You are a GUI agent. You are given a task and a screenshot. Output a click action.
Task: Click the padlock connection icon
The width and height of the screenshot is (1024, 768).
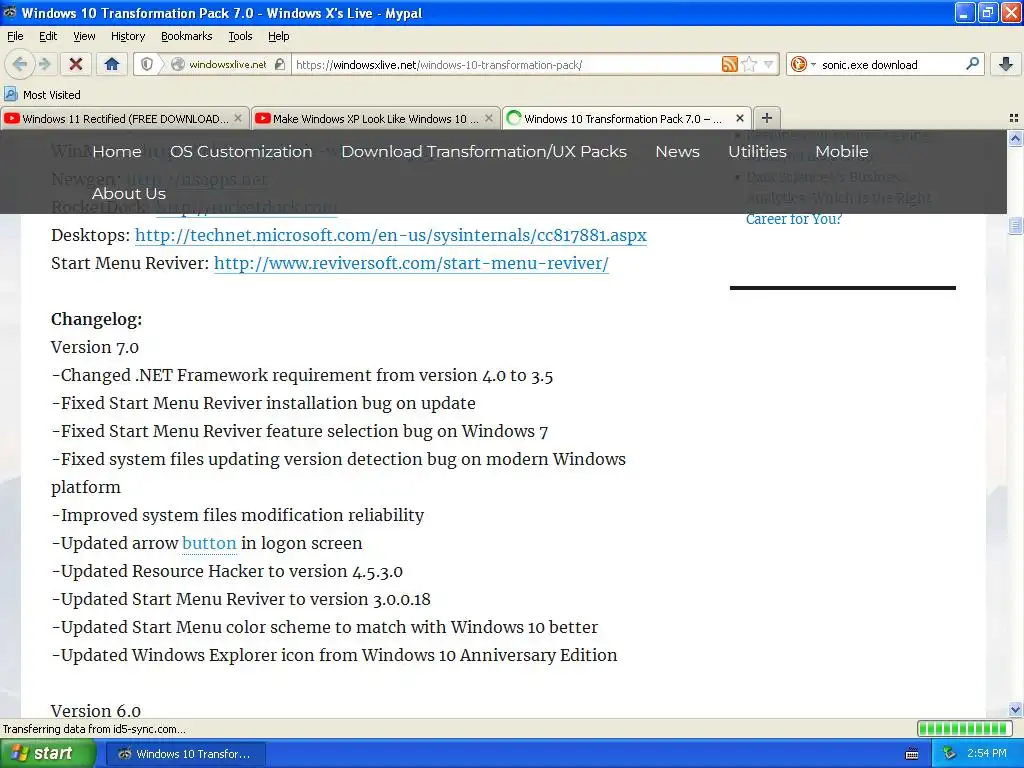tap(280, 64)
